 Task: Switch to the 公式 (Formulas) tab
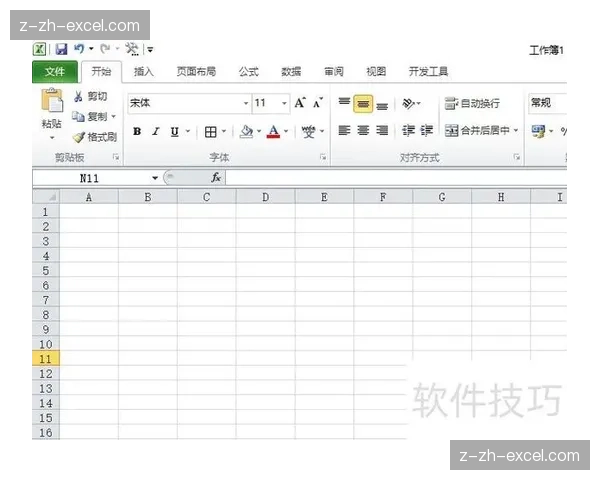pos(249,72)
